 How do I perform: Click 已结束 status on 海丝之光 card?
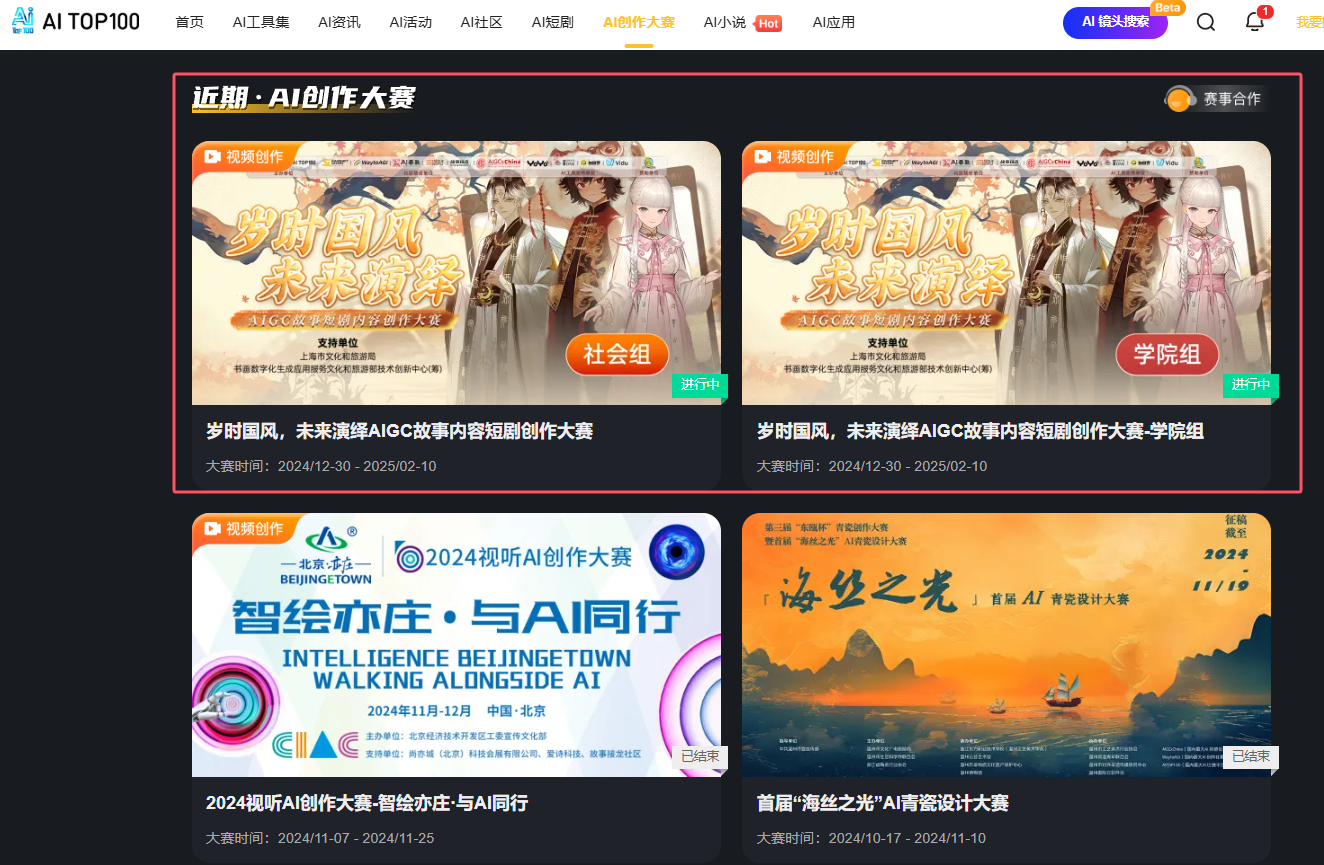(x=1250, y=757)
